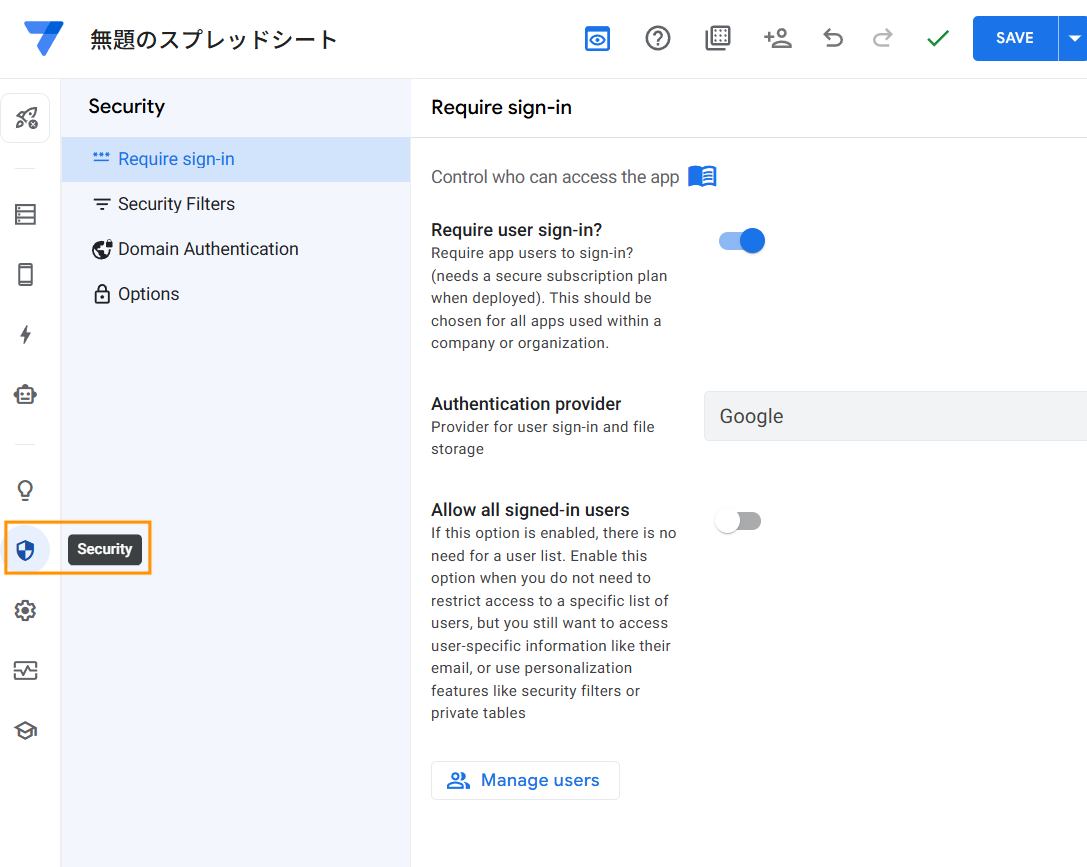
Task: Open the Automation bot icon in sidebar
Action: tap(26, 395)
